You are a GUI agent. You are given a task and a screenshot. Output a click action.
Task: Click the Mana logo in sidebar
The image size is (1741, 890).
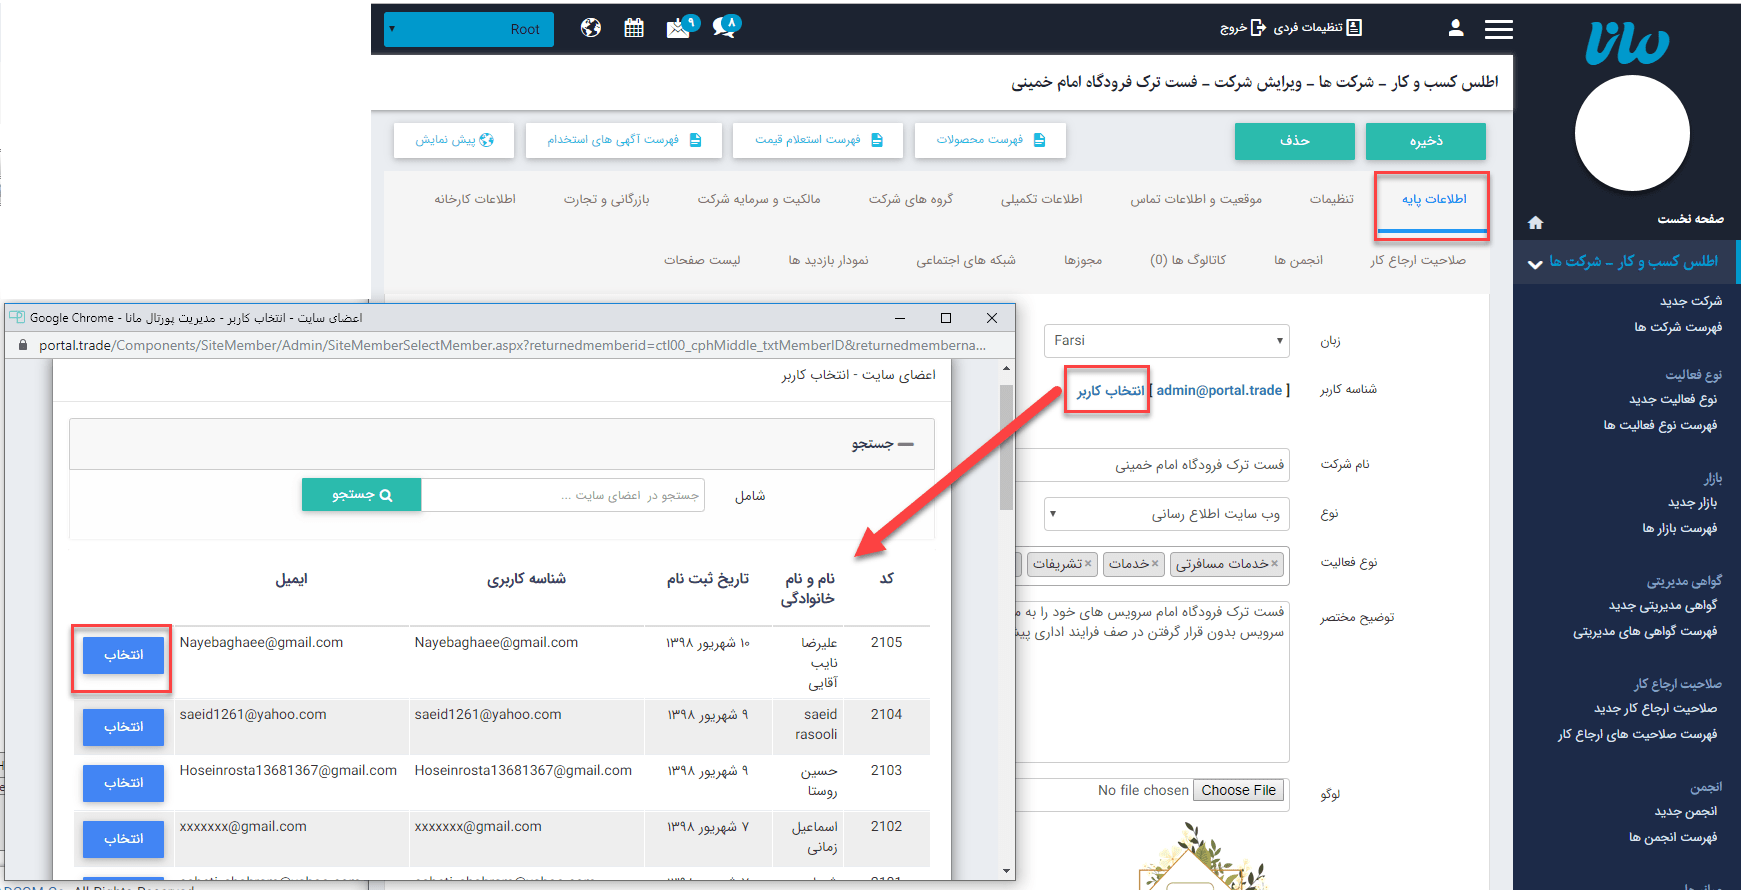(x=1627, y=43)
